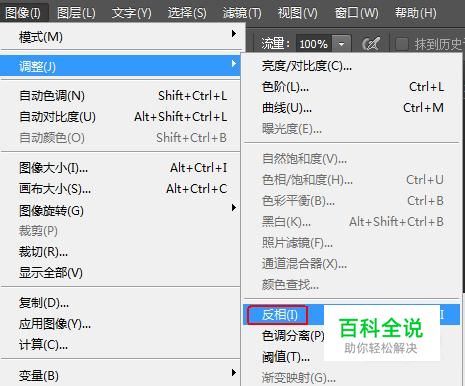Choose 裁切(R)... entry
This screenshot has height=386, width=465.
pos(120,252)
